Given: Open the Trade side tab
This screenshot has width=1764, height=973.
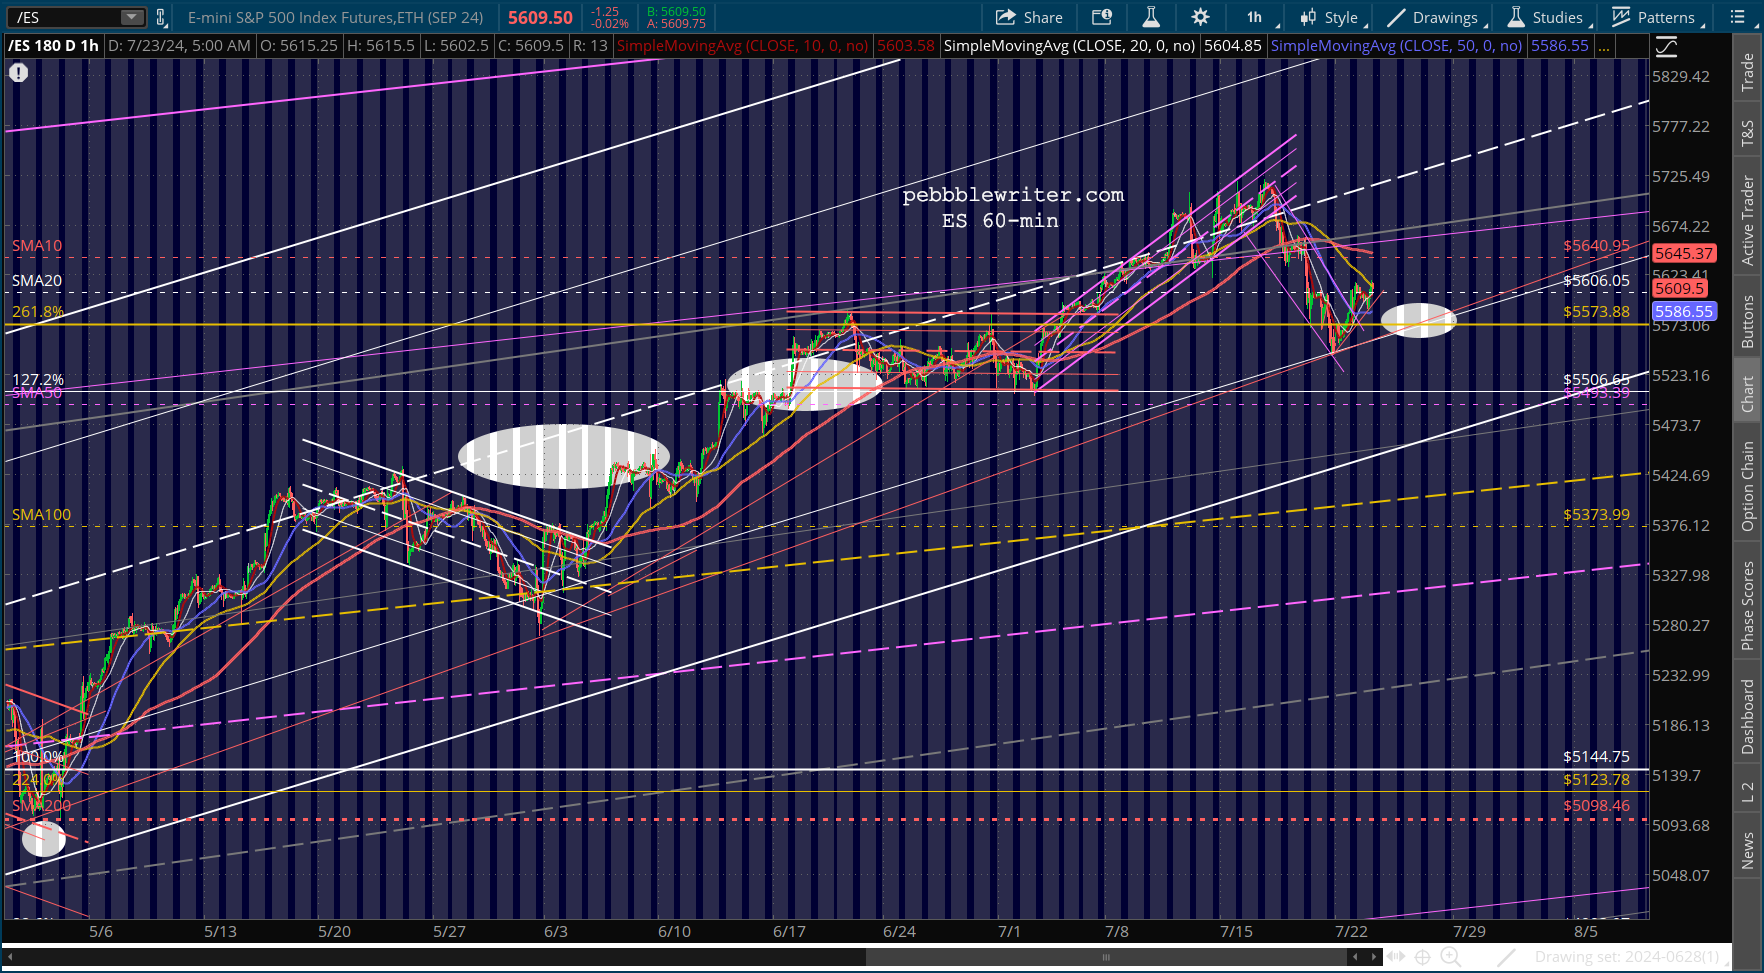Looking at the screenshot, I should pyautogui.click(x=1748, y=72).
